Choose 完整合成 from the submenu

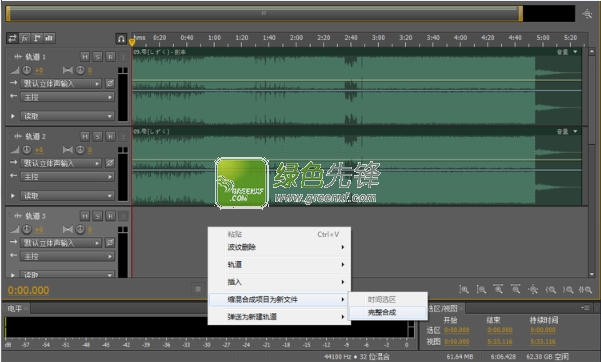coord(388,313)
